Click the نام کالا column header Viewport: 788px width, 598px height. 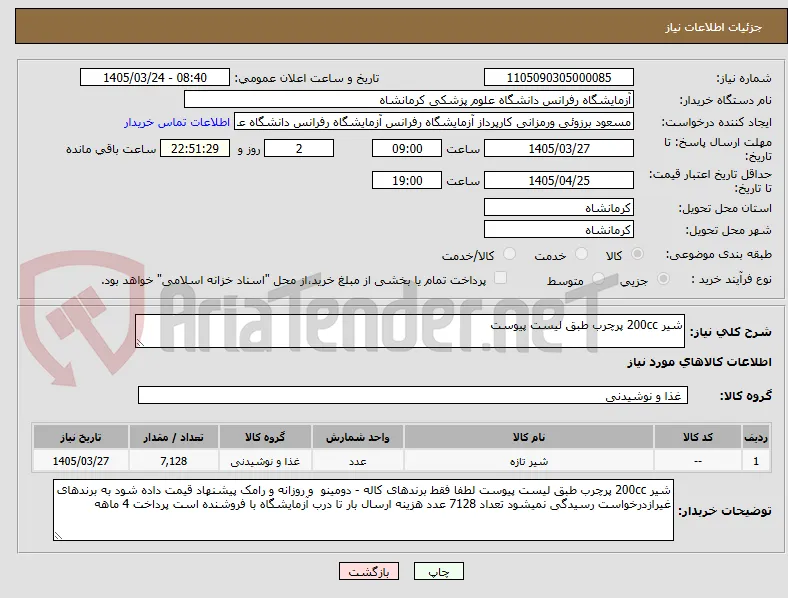pyautogui.click(x=529, y=437)
